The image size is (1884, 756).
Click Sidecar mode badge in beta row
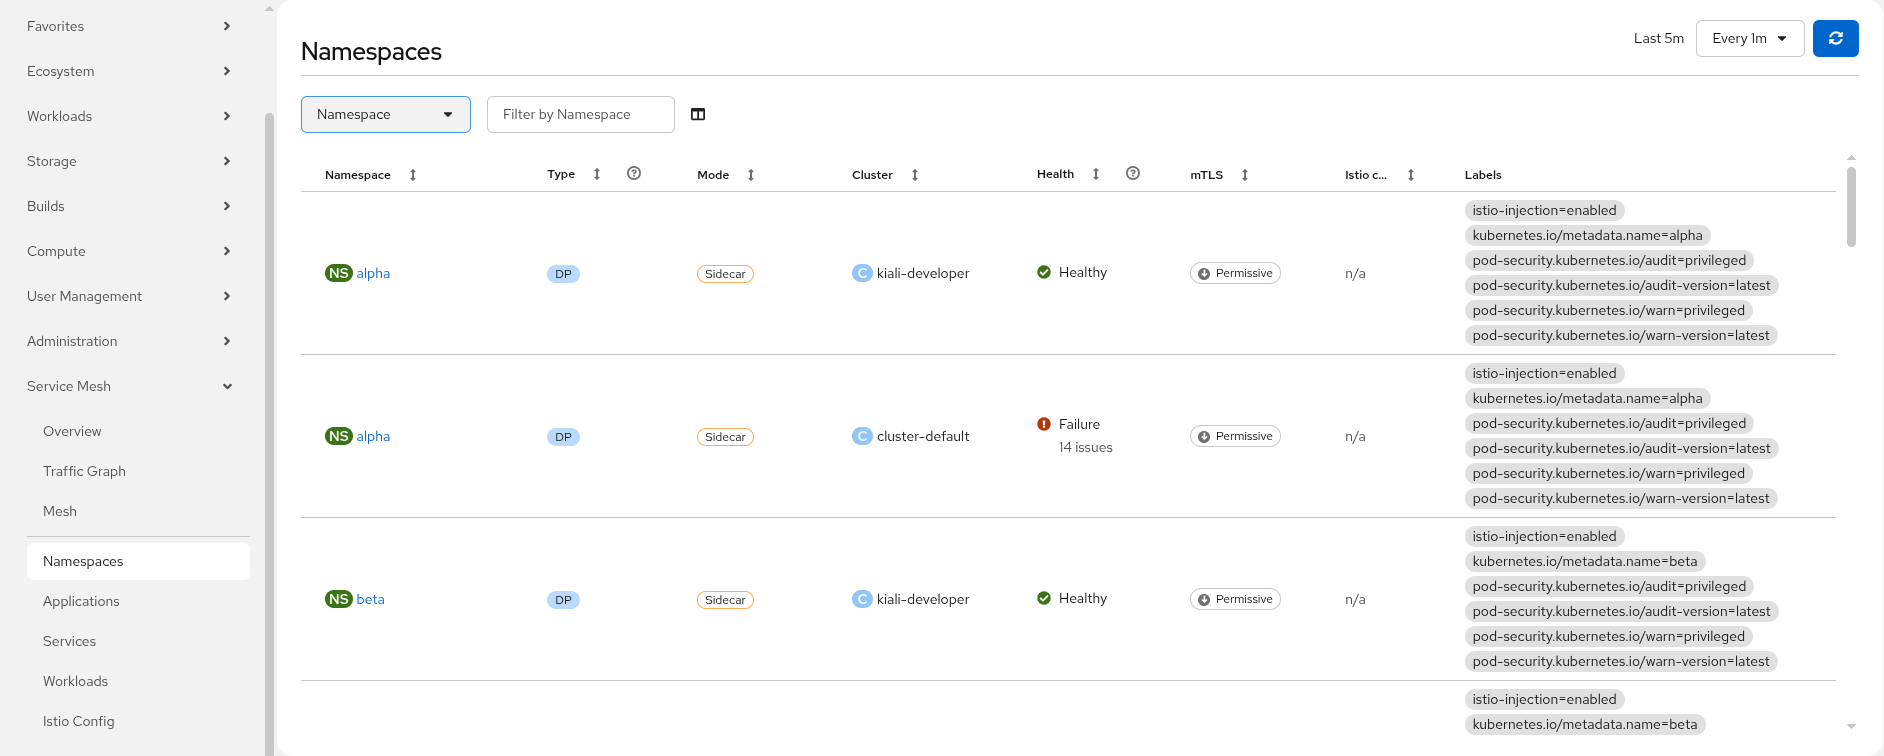725,600
